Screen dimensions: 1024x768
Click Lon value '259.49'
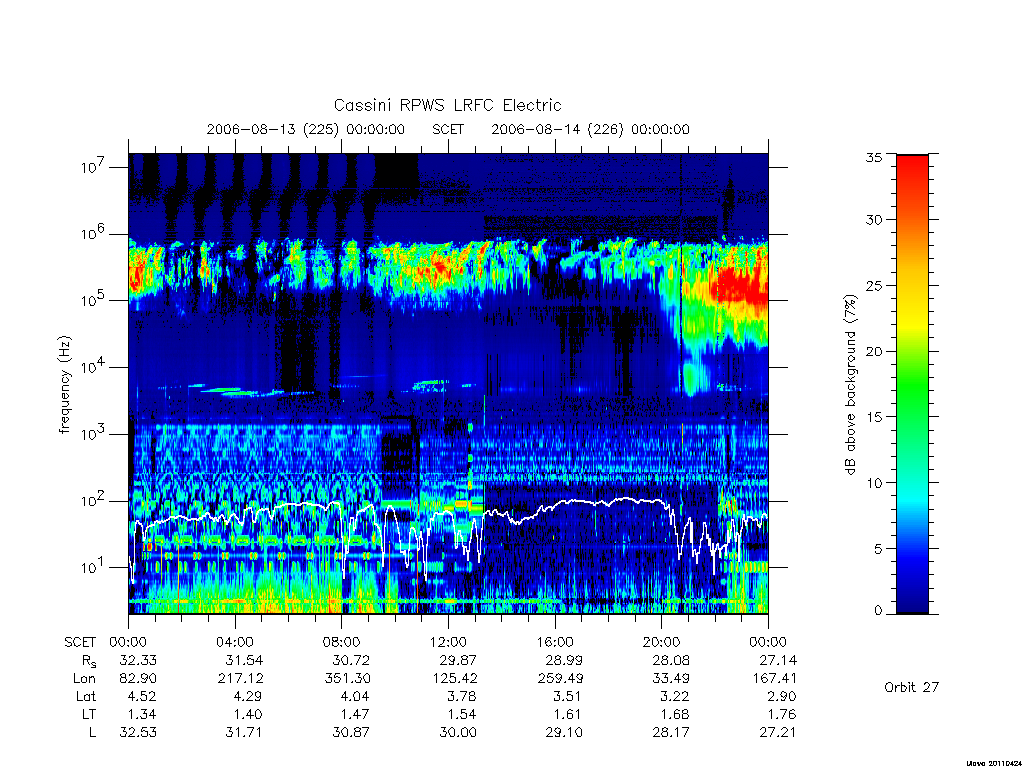point(560,679)
